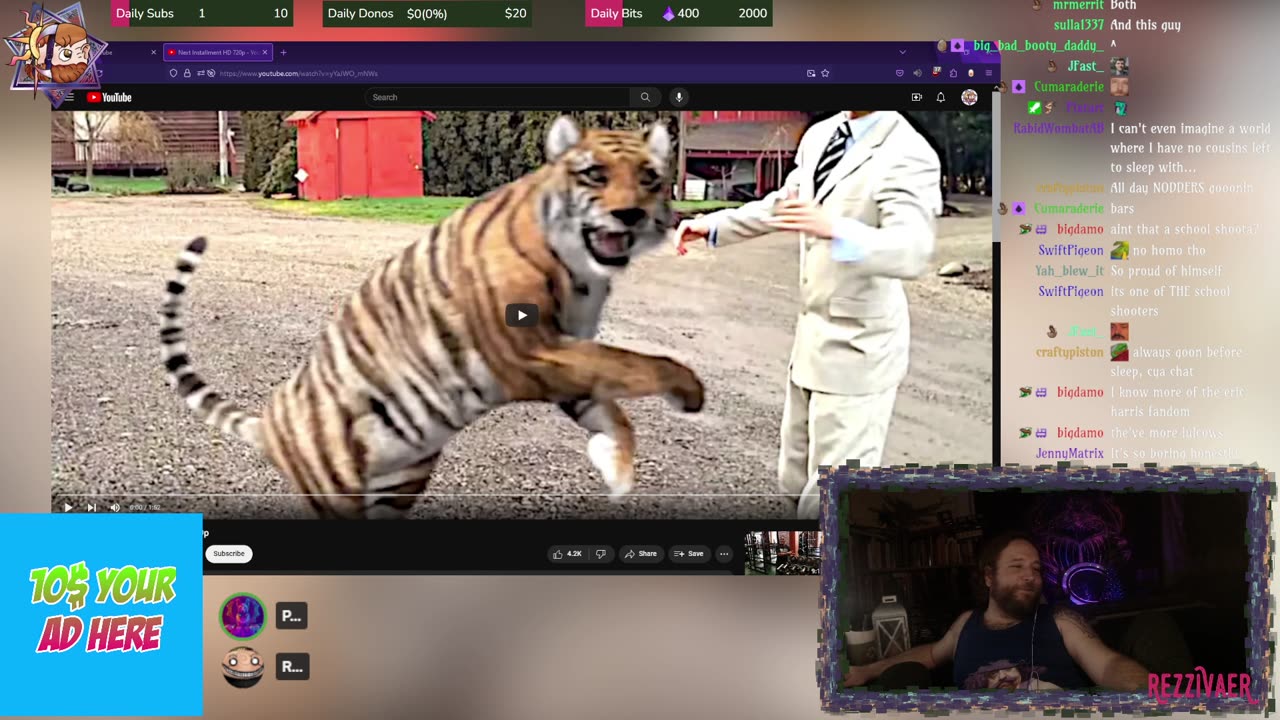The image size is (1280, 720).
Task: Open the YouTube Create video icon
Action: click(x=916, y=97)
